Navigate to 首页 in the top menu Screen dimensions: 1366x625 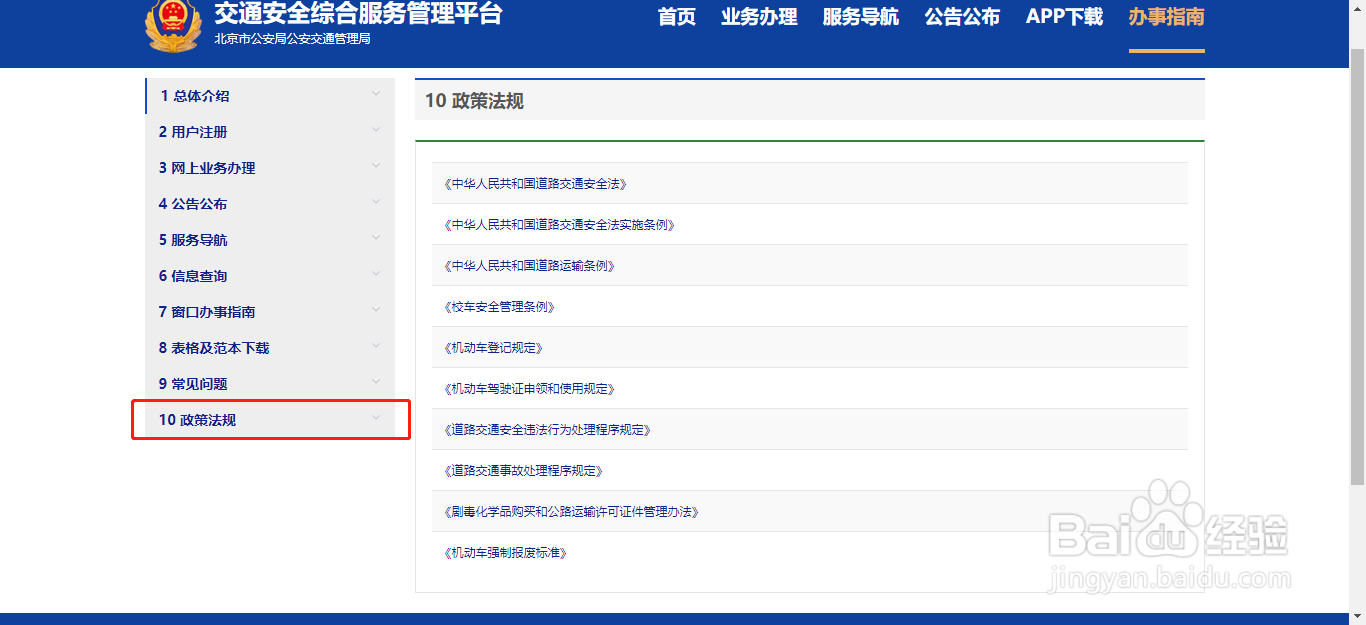(x=676, y=17)
